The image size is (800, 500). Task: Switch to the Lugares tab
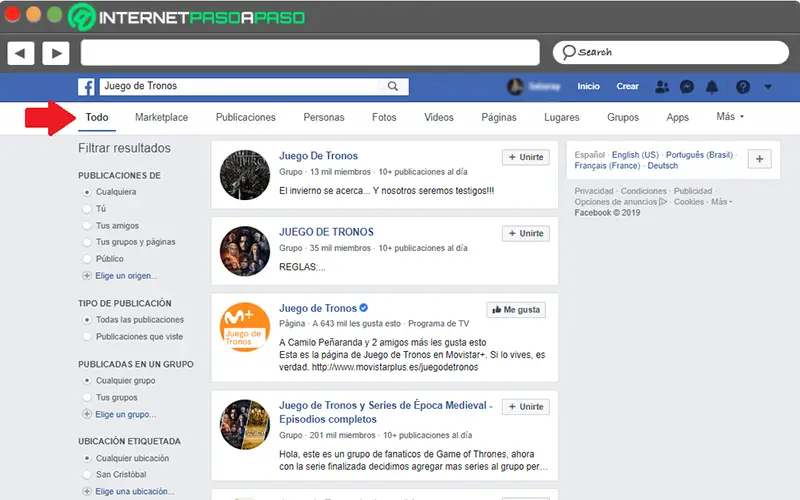click(562, 117)
